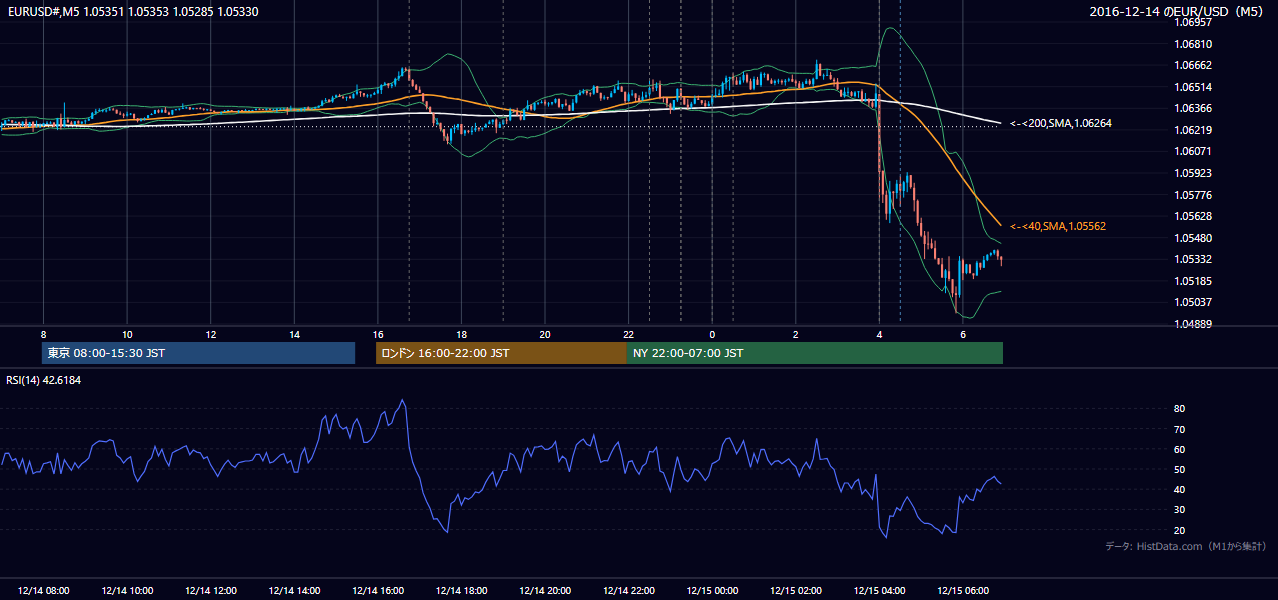1278x600 pixels.
Task: Click price axis value 1.05185
Action: click(x=1194, y=281)
